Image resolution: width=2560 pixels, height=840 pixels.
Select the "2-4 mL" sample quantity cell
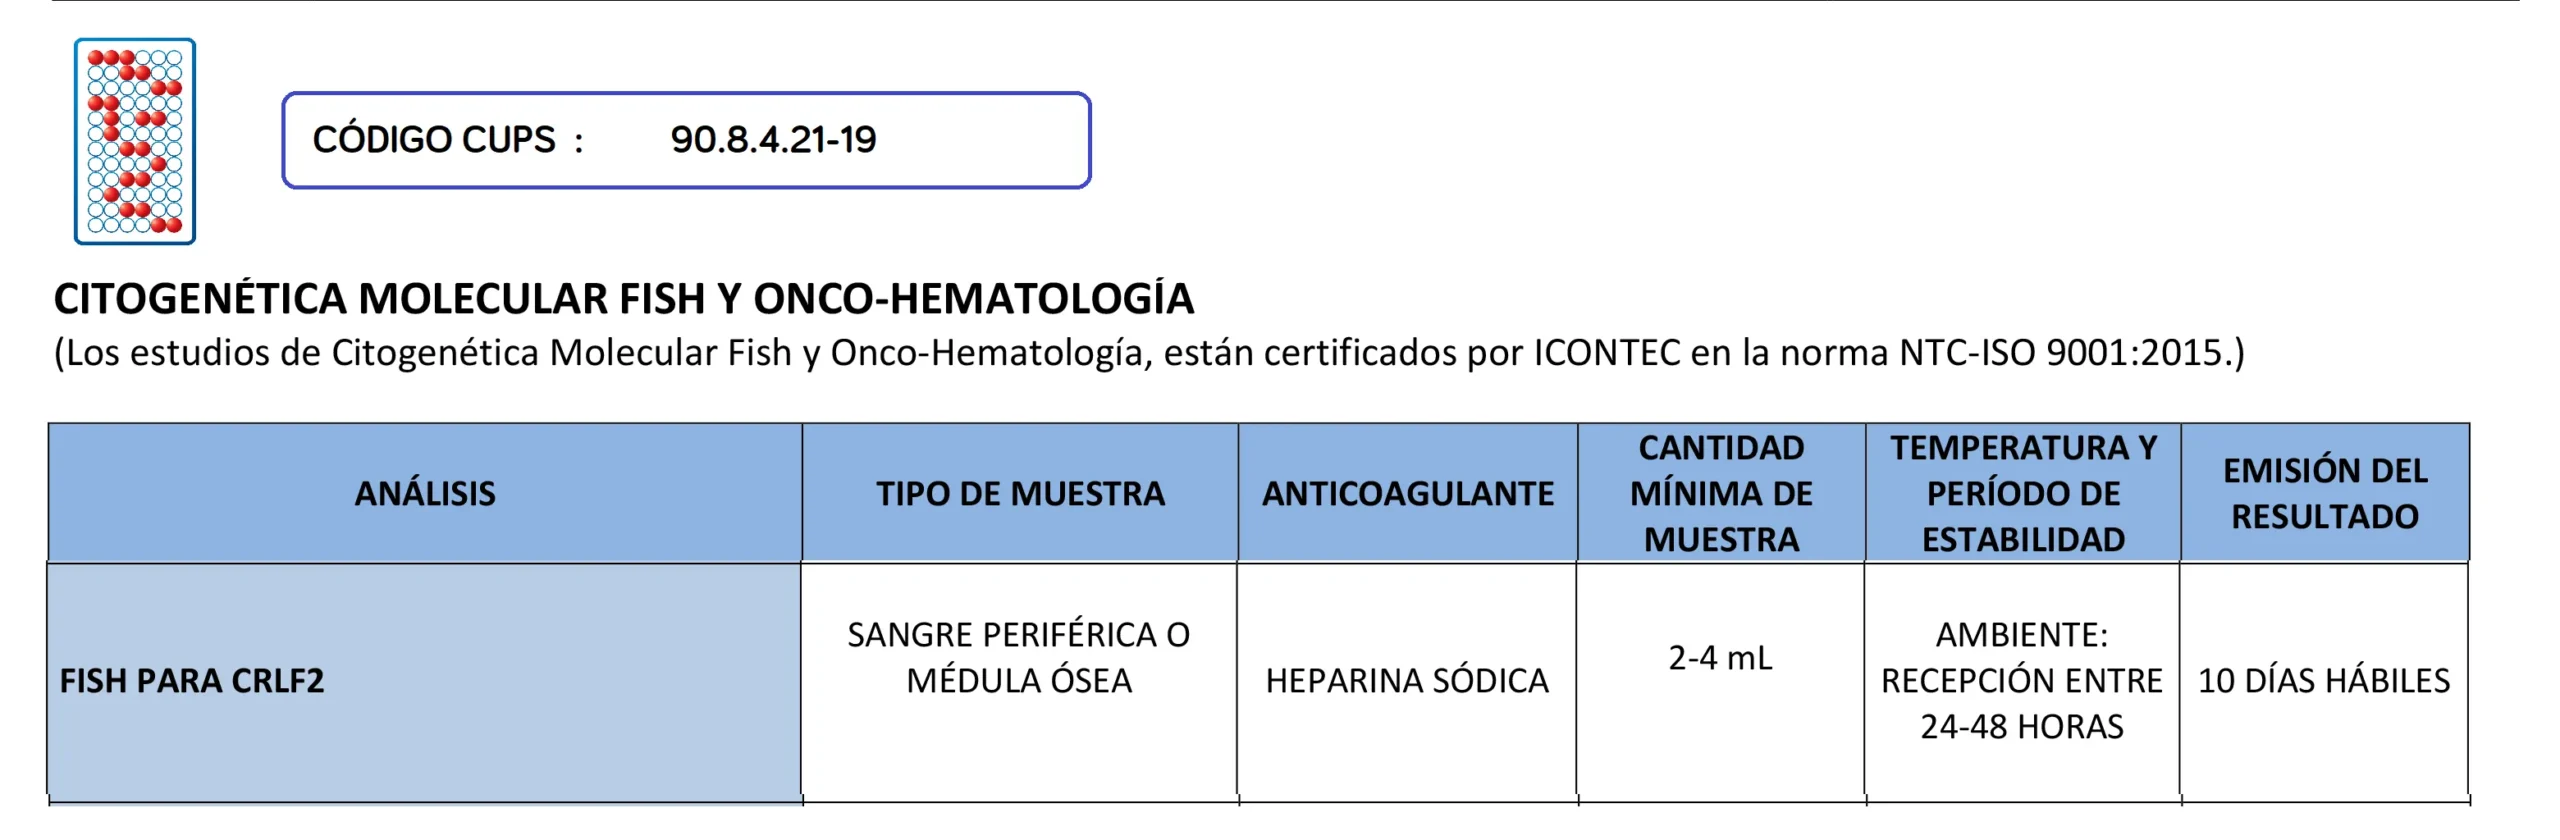click(x=1720, y=657)
